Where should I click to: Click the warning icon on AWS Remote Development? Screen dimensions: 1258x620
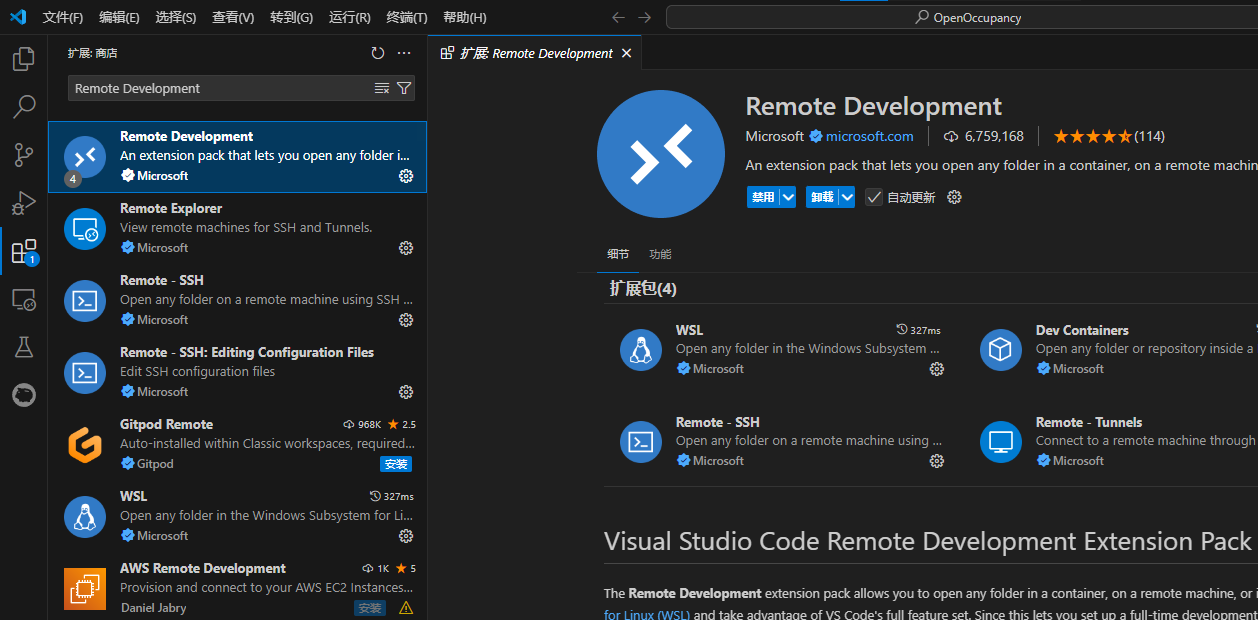coord(406,608)
